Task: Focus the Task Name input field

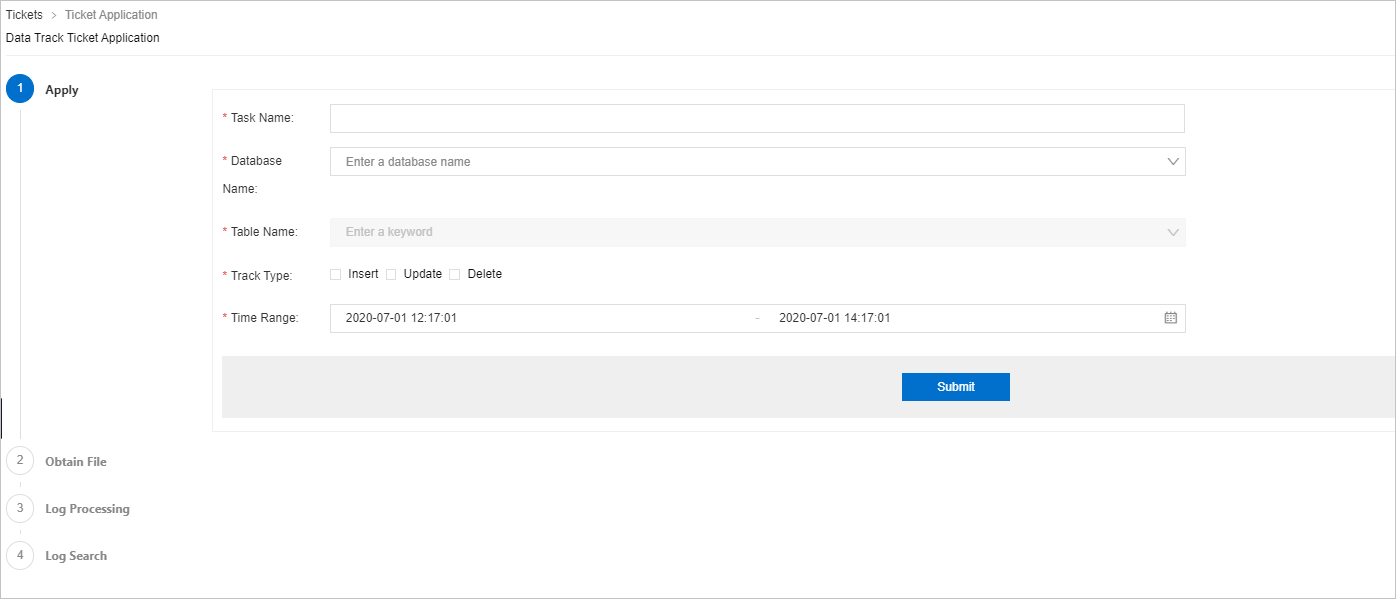Action: 757,118
